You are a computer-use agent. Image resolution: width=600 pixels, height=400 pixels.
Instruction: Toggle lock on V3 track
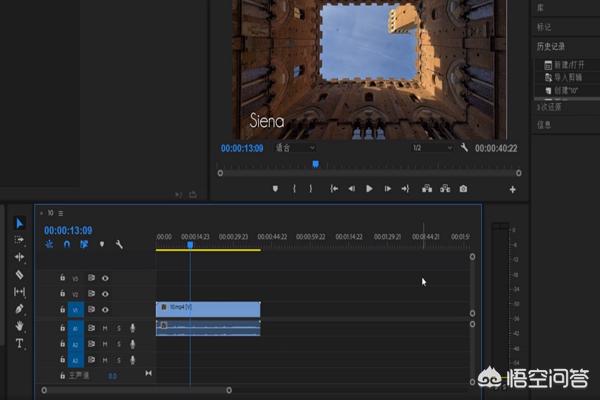[x=62, y=278]
